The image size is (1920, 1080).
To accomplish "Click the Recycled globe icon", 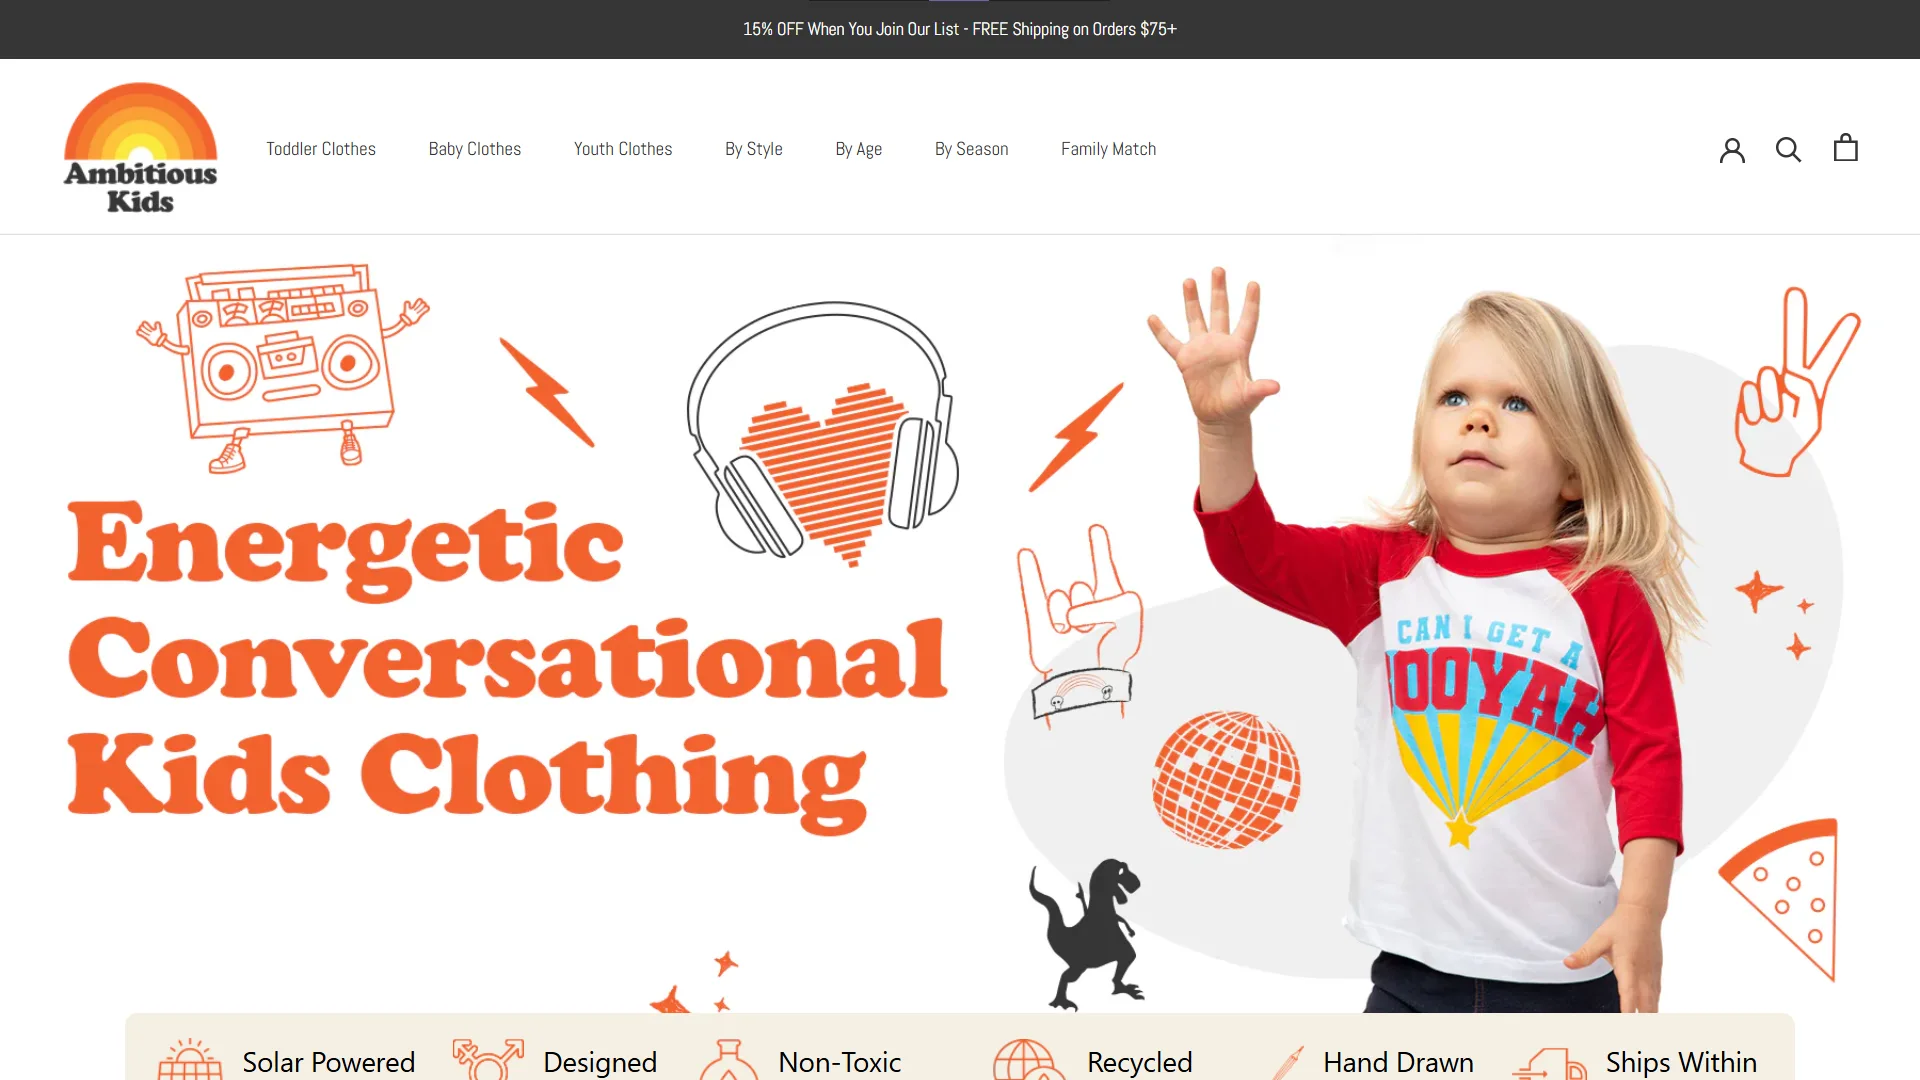I will coord(1027,1059).
